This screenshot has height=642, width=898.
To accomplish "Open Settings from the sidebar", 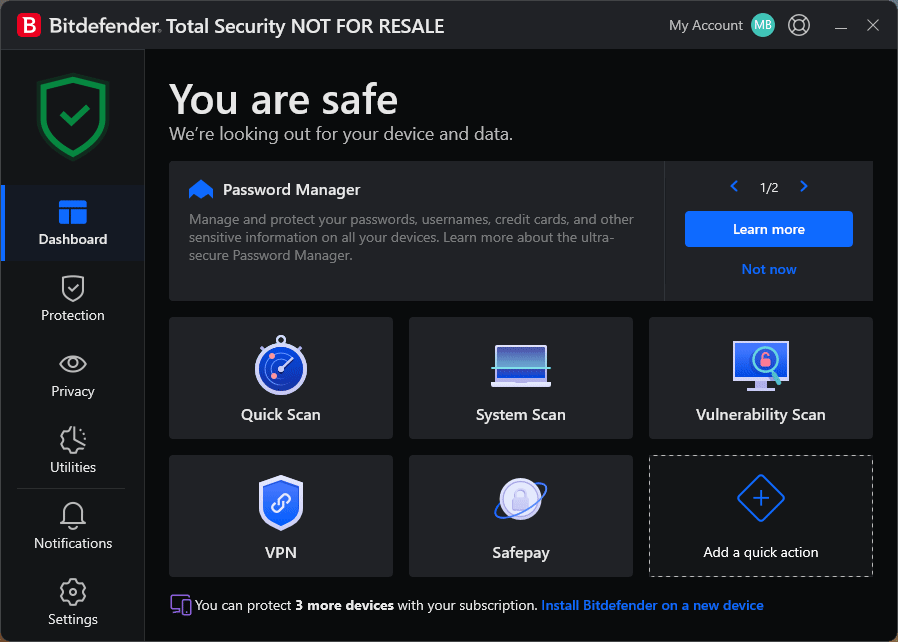I will (73, 603).
